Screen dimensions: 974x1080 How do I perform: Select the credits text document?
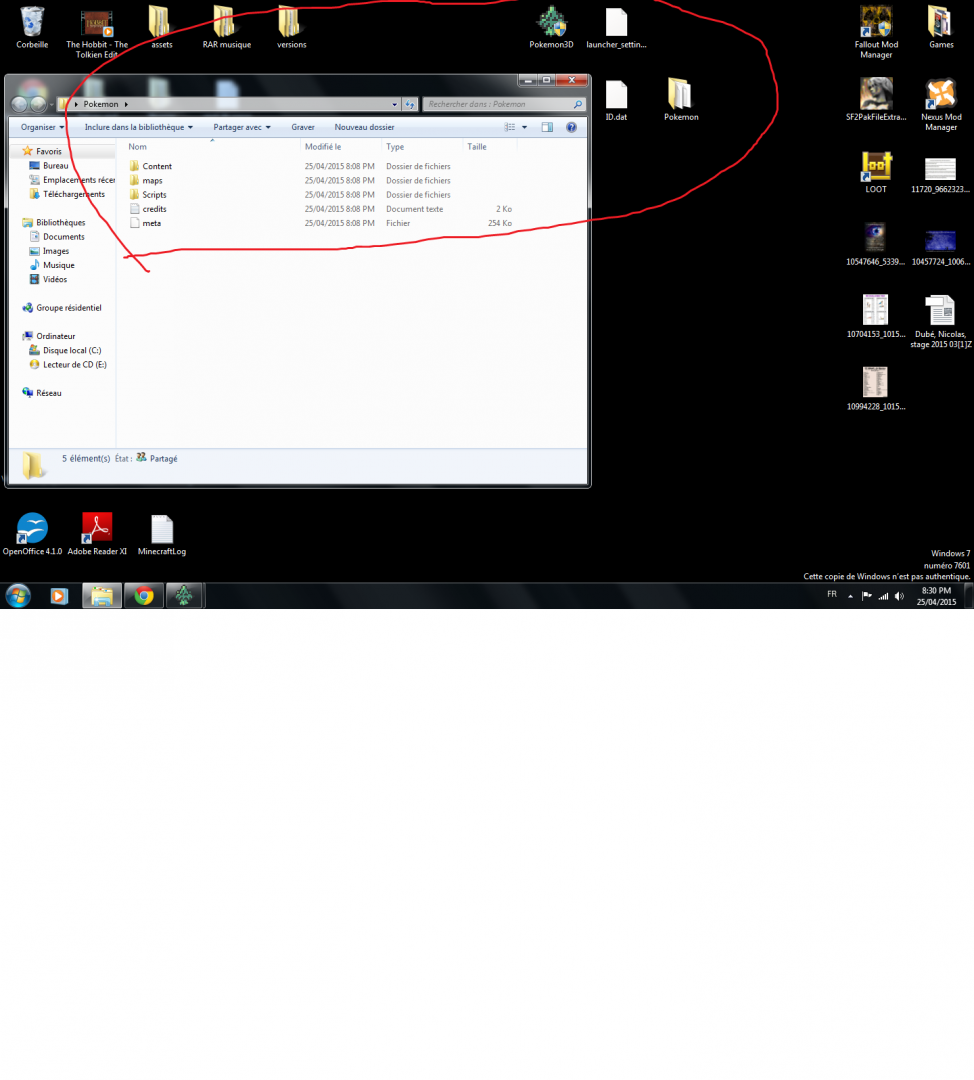click(321, 209)
